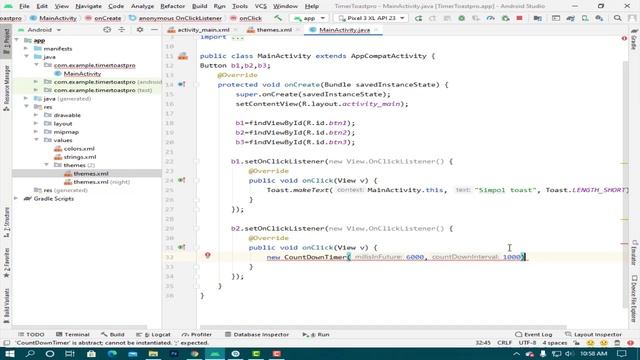Click the override gutter icon at line 24

coord(182,180)
